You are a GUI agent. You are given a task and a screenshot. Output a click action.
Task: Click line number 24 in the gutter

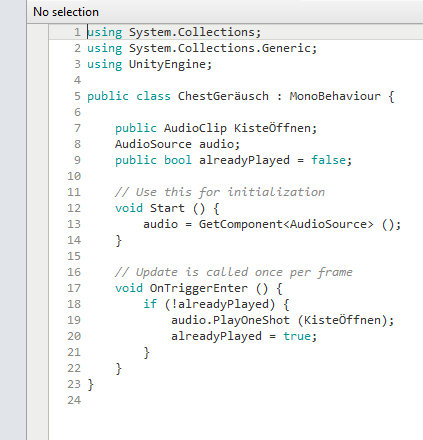tap(74, 400)
